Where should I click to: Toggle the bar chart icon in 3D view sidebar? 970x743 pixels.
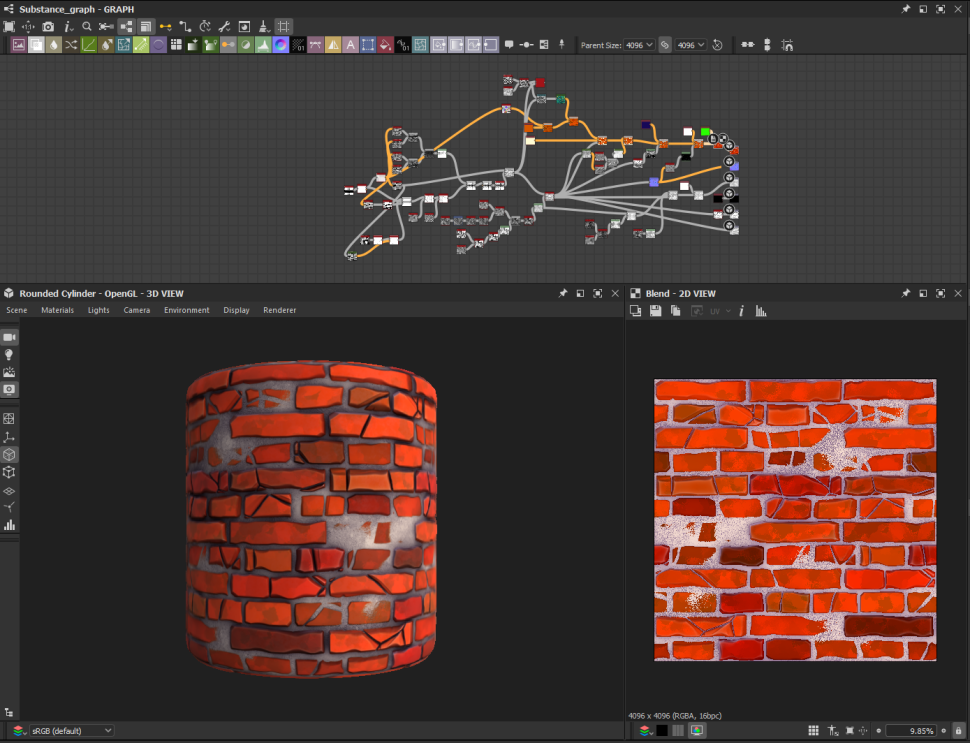pos(9,525)
